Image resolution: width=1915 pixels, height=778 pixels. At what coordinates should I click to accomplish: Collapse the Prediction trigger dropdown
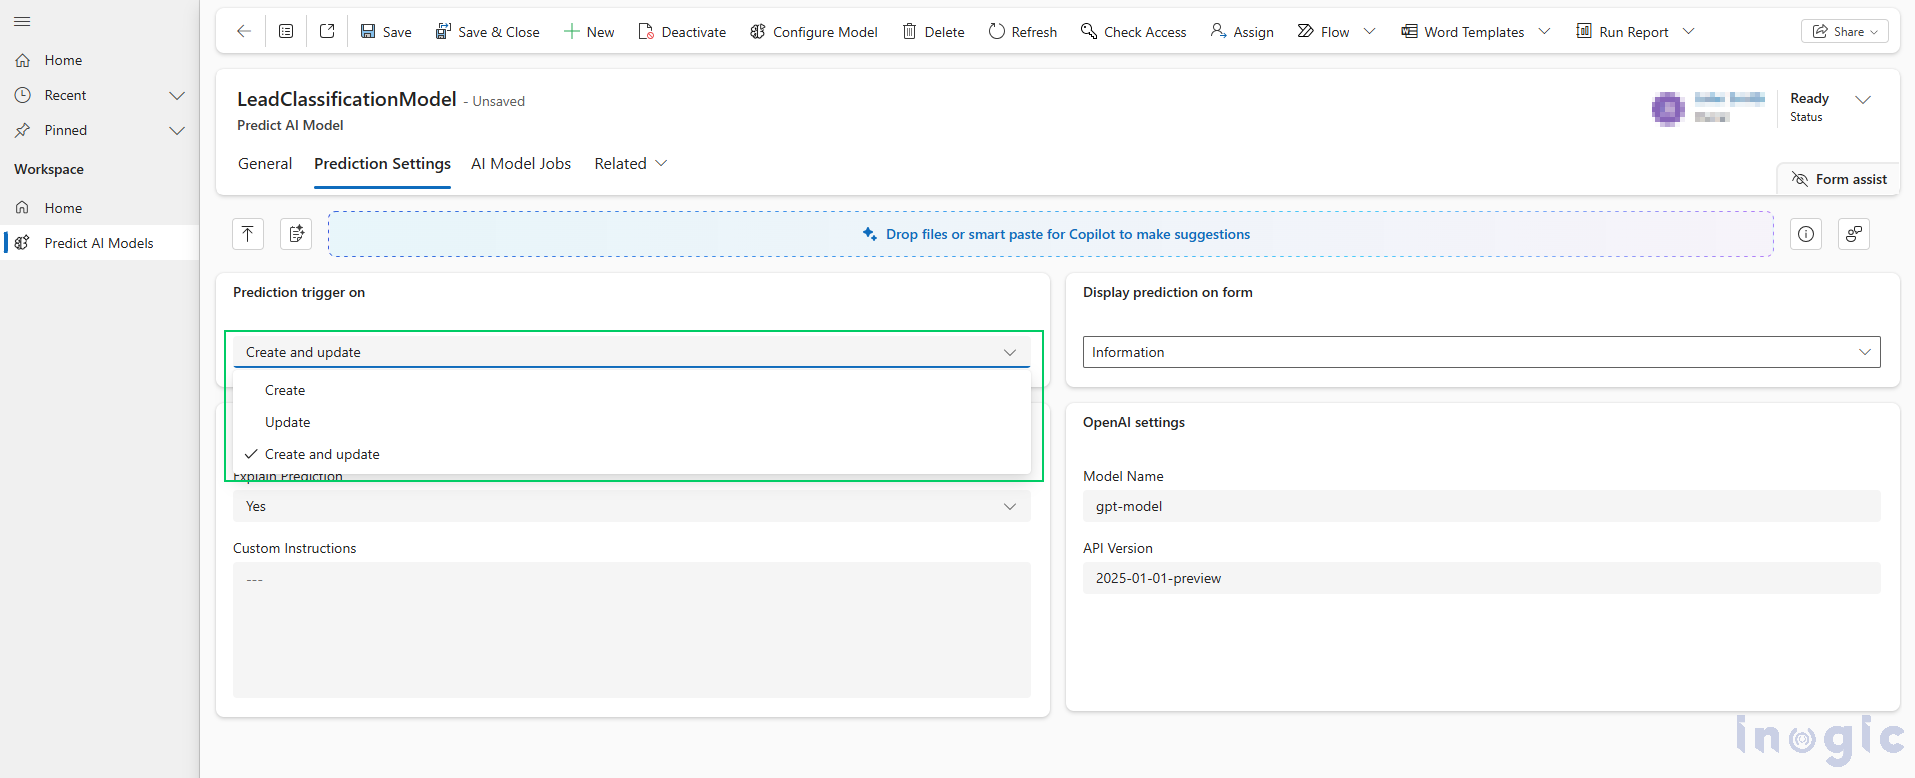tap(632, 352)
